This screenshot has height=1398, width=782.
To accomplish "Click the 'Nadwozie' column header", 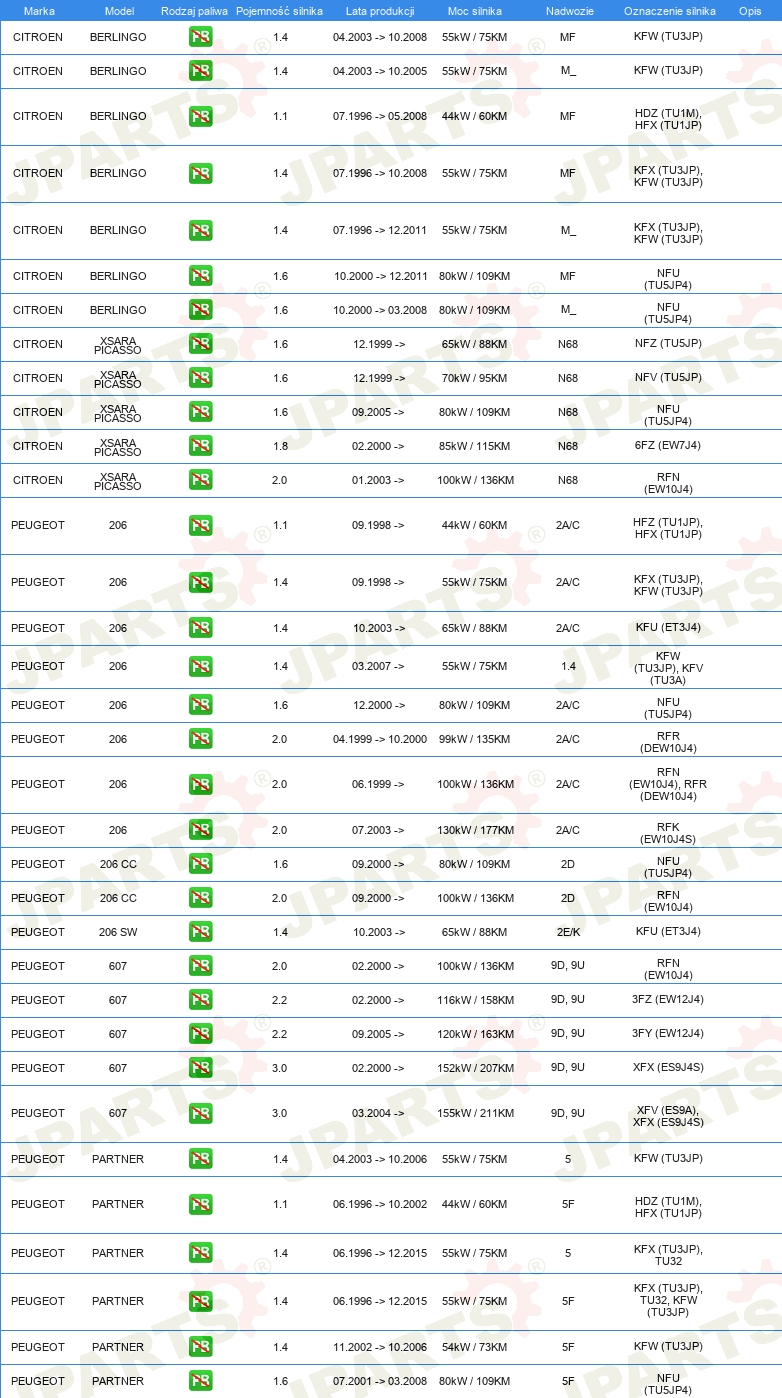I will click(568, 10).
